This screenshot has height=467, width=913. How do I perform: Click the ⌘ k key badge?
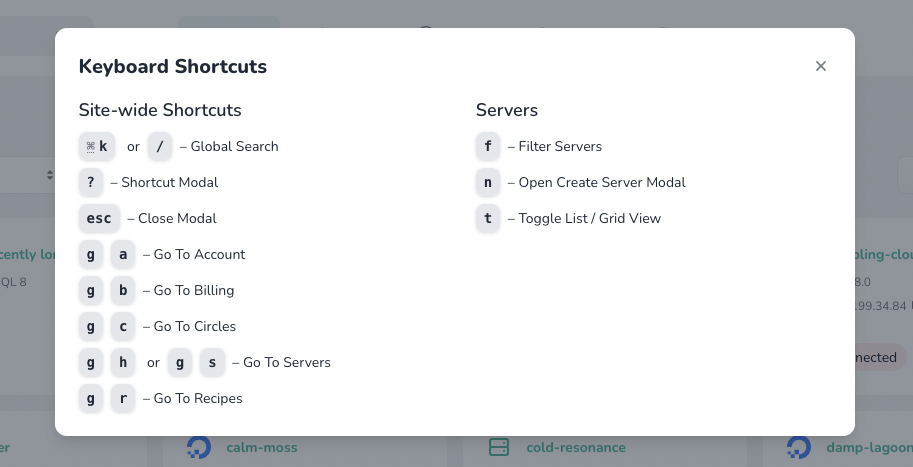pyautogui.click(x=97, y=146)
